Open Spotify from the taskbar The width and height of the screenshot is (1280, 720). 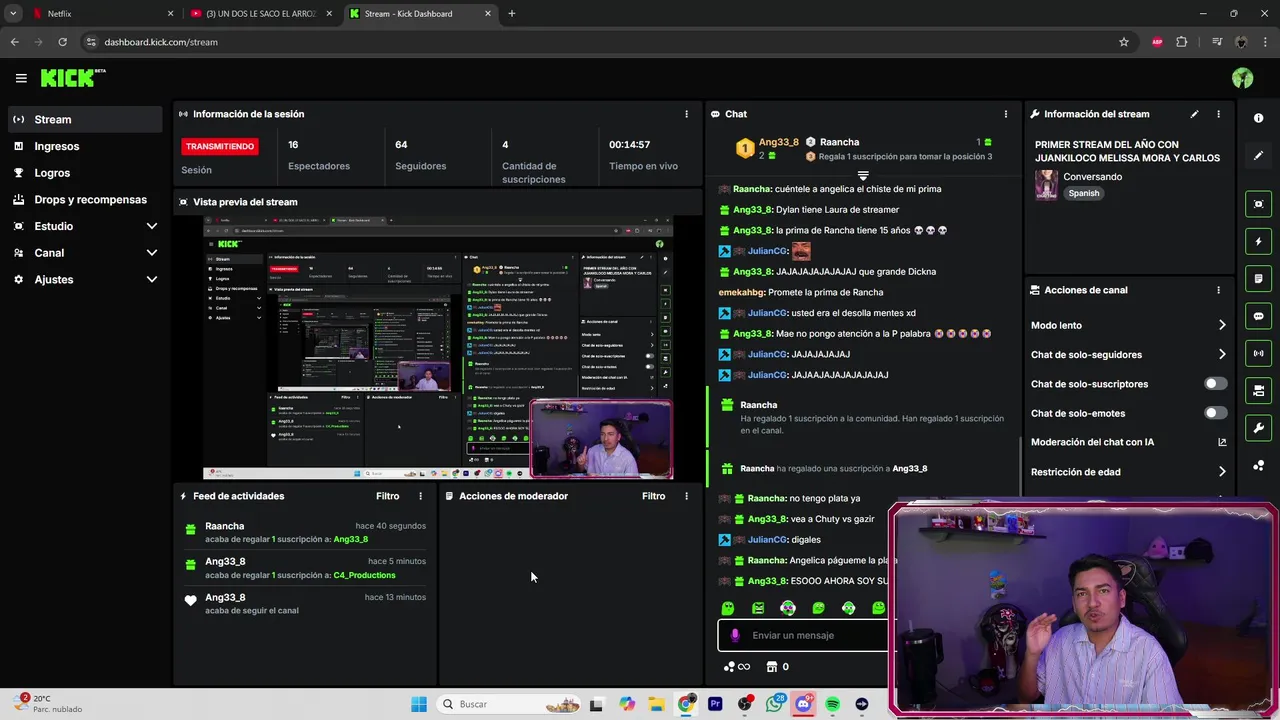pyautogui.click(x=833, y=704)
